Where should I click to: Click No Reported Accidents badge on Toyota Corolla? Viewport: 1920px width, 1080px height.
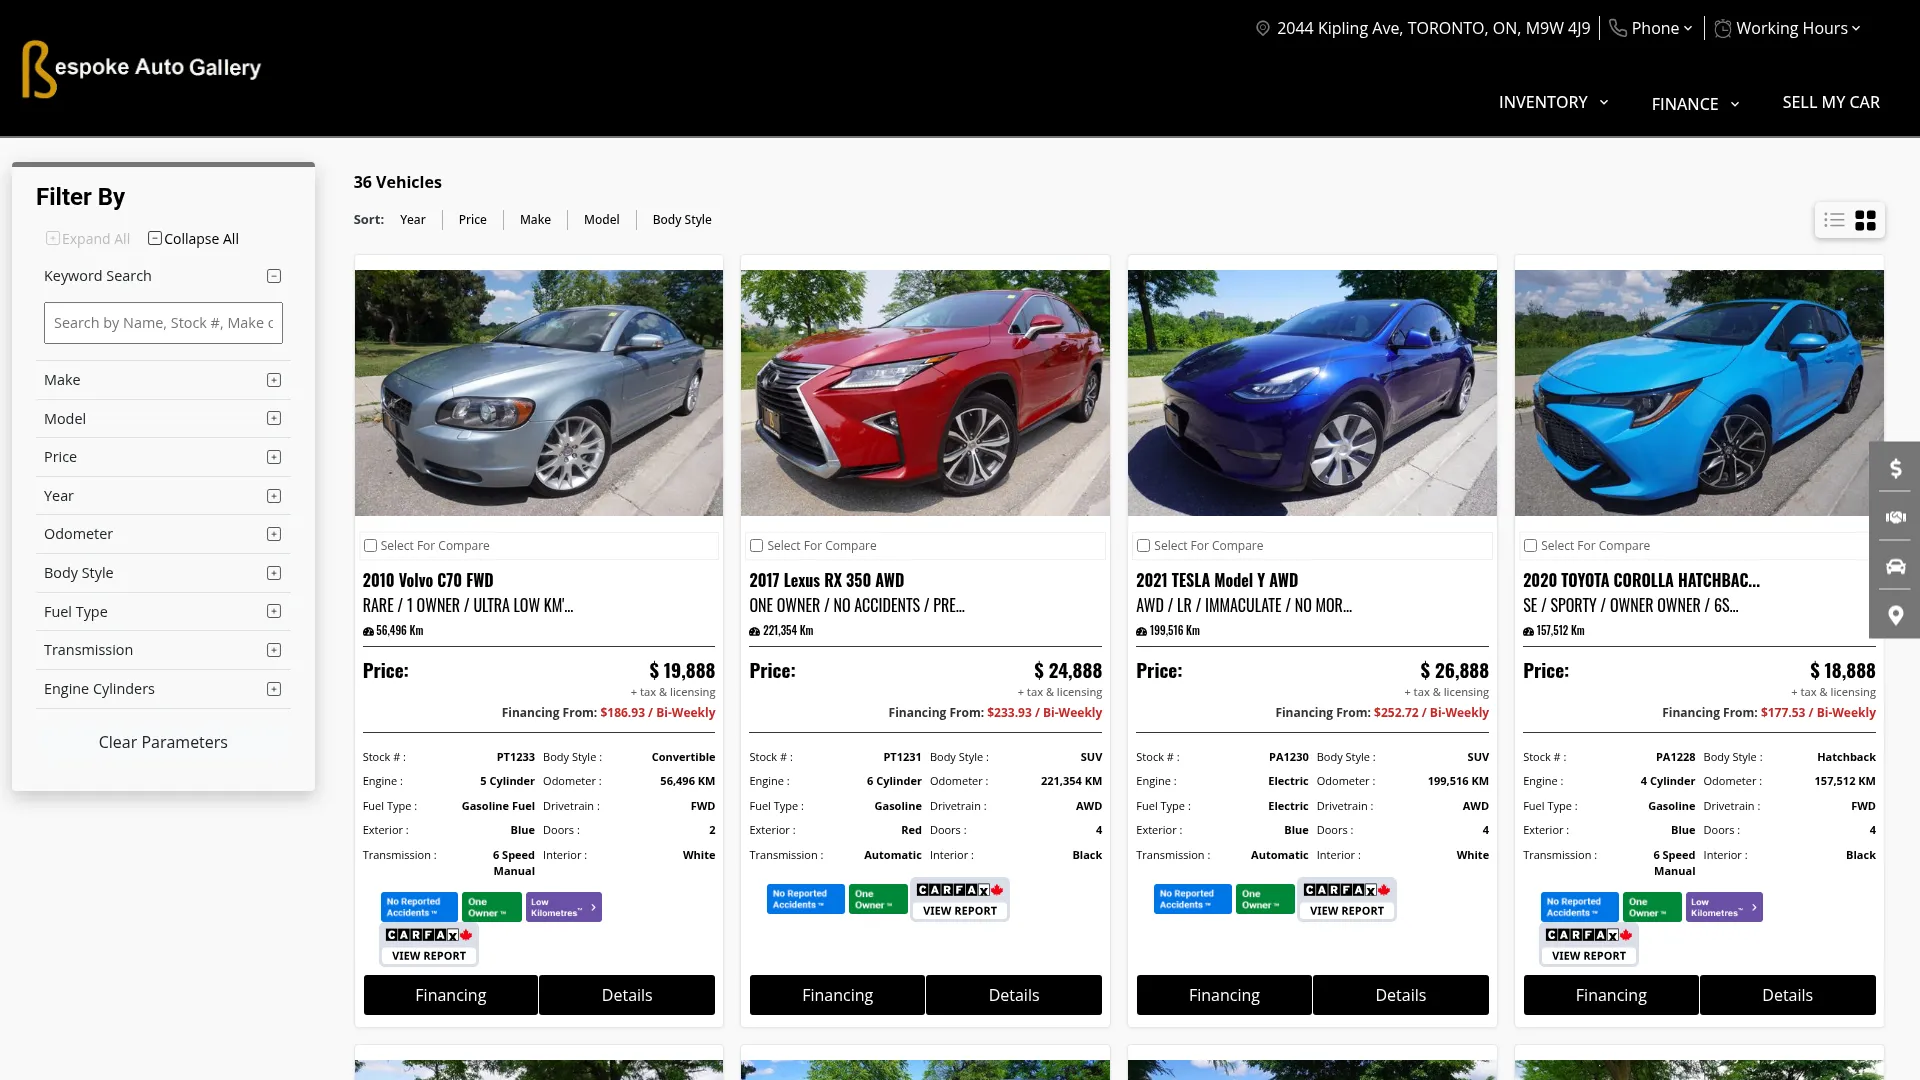[x=1580, y=907]
